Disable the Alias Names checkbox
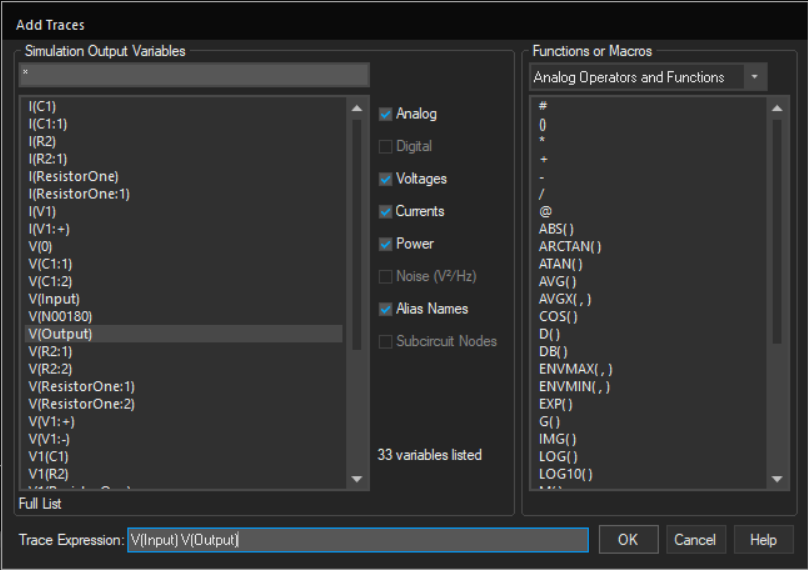 click(x=385, y=309)
